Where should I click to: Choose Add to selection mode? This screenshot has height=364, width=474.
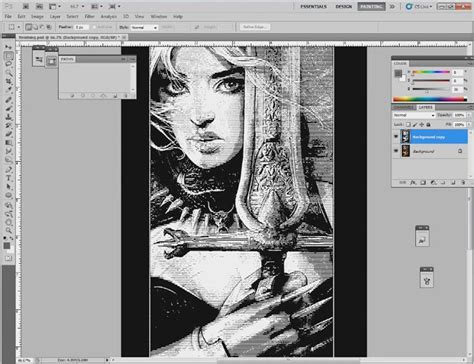(x=35, y=27)
